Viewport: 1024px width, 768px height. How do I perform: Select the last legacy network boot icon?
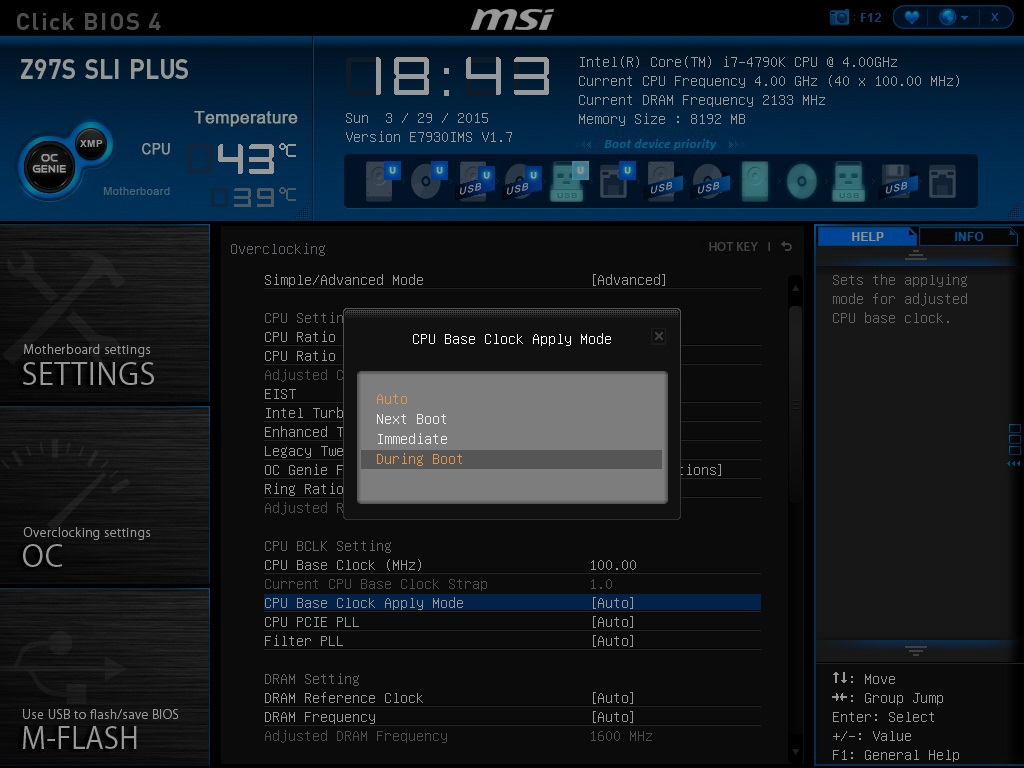tap(942, 182)
